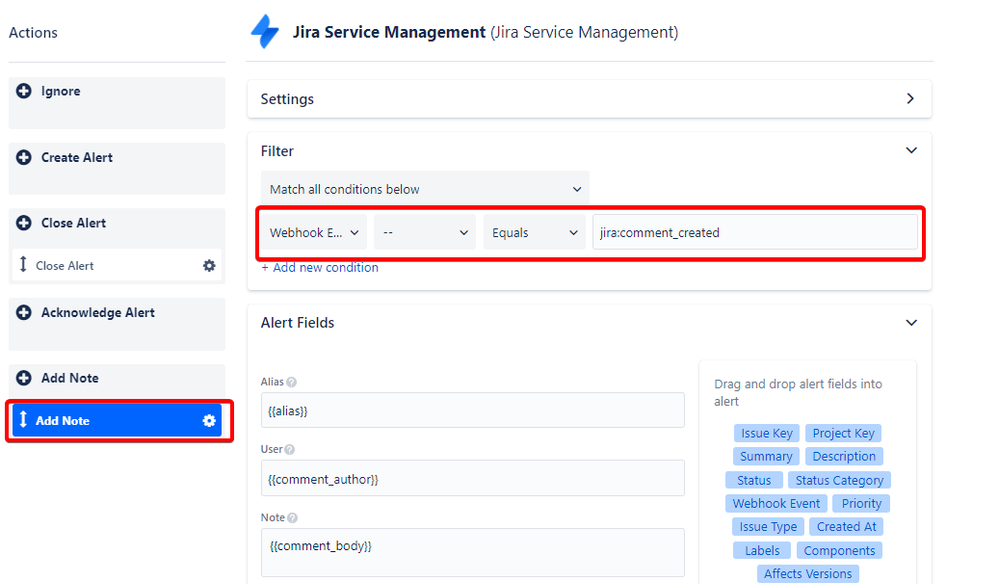Click the Status Category field tag

839,480
